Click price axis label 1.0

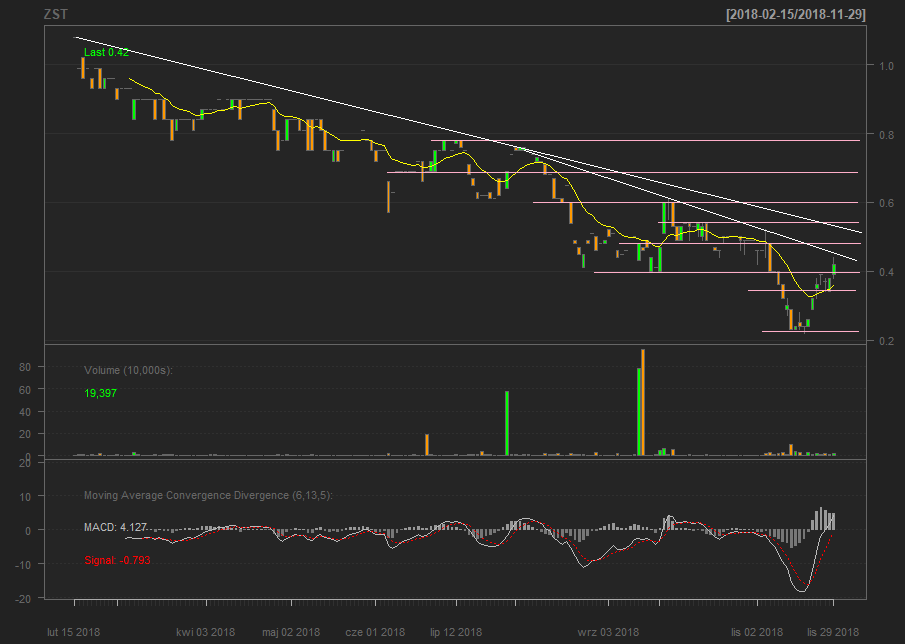[x=887, y=66]
